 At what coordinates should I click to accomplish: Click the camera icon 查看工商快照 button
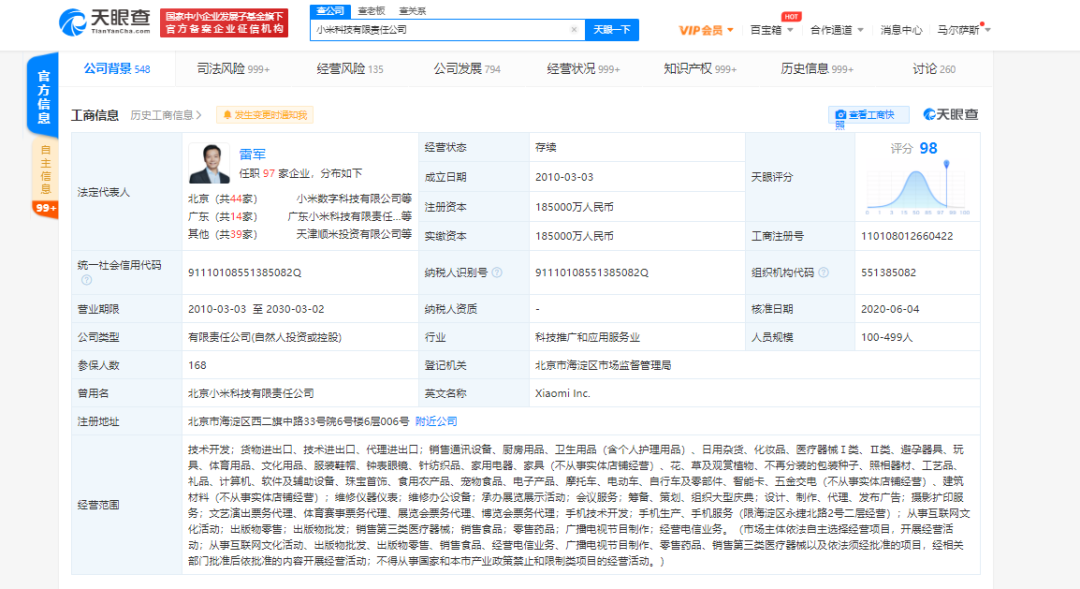(x=868, y=115)
